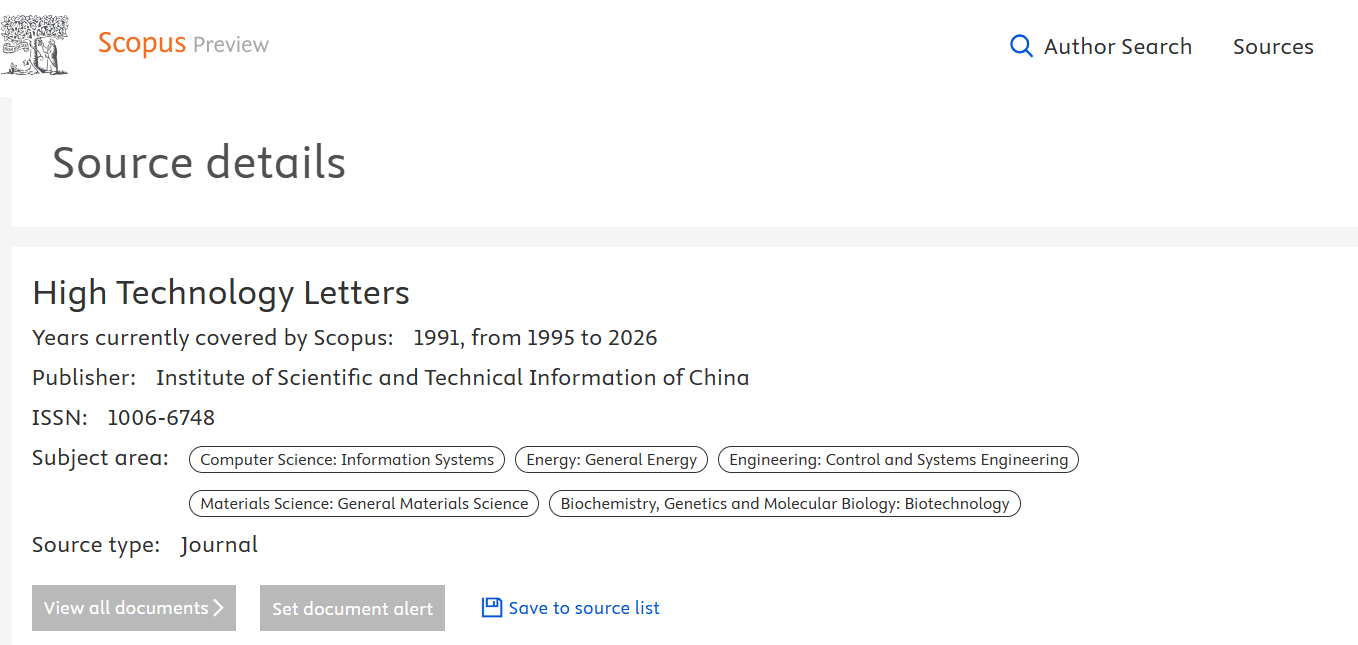Click the ISSN number 1006-6748
1358x645 pixels.
[161, 418]
